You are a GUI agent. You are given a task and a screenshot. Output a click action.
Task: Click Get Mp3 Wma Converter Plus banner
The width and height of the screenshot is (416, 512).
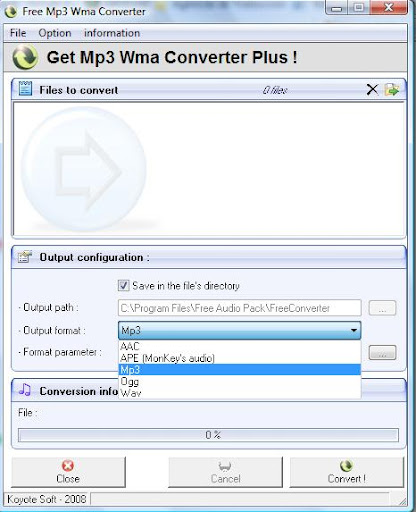click(205, 57)
